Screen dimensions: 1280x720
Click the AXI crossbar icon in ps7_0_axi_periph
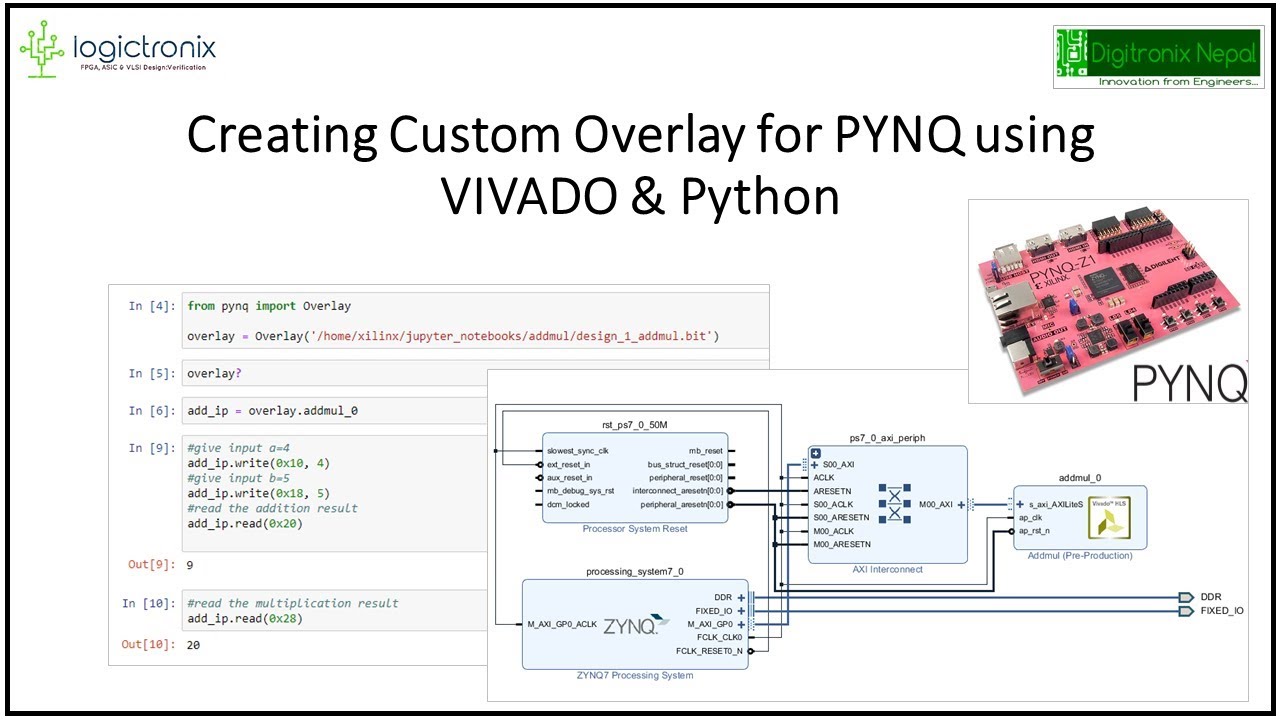coord(895,505)
